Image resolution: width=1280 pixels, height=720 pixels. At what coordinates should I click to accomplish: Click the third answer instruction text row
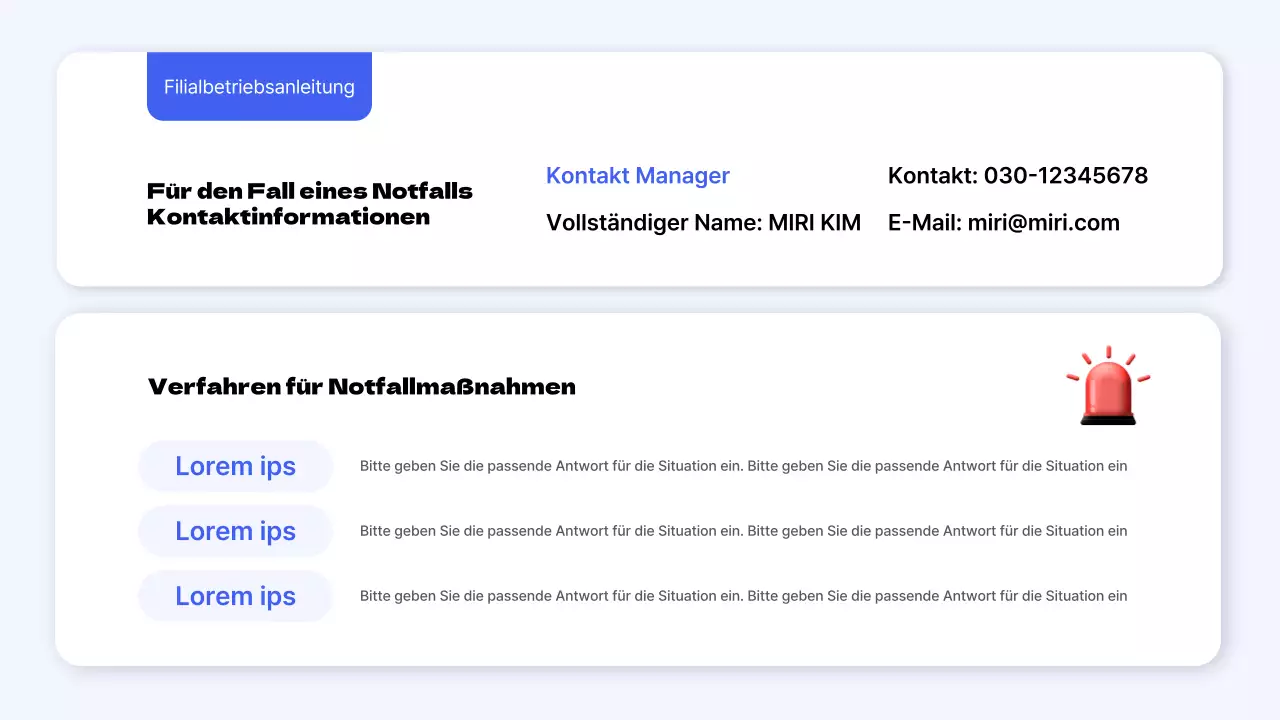tap(744, 595)
